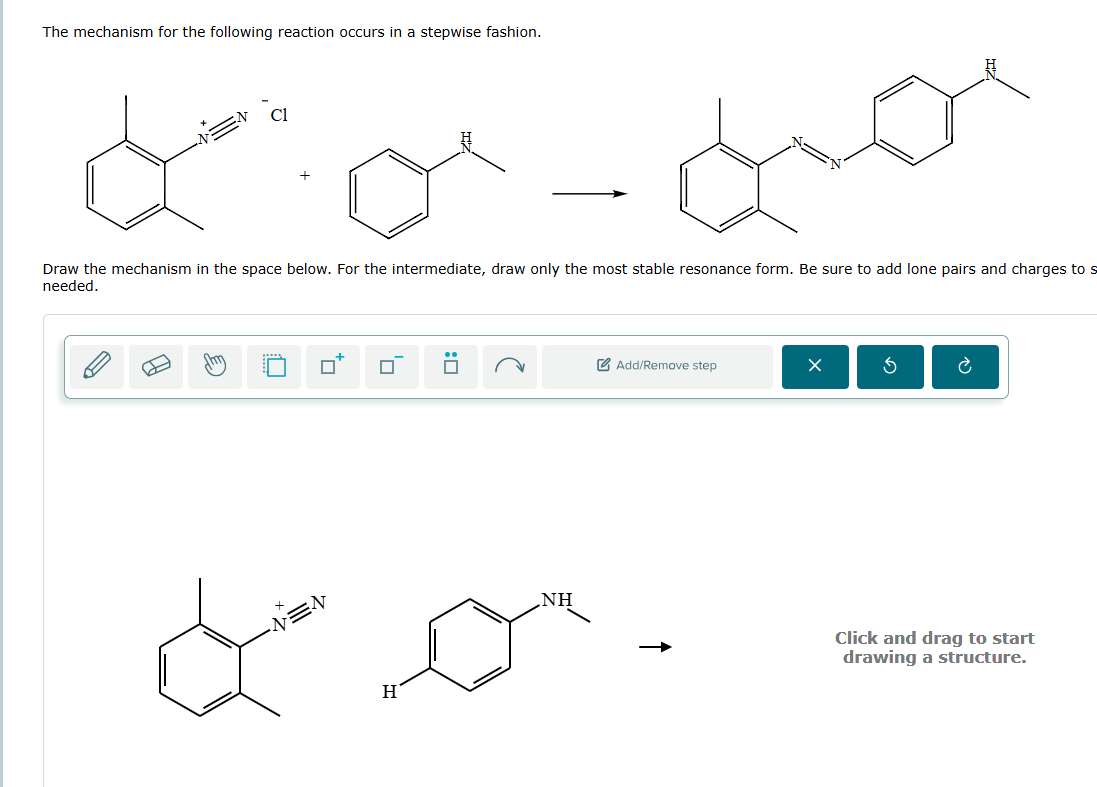Click the reaction arrow in the mechanism area

click(653, 647)
